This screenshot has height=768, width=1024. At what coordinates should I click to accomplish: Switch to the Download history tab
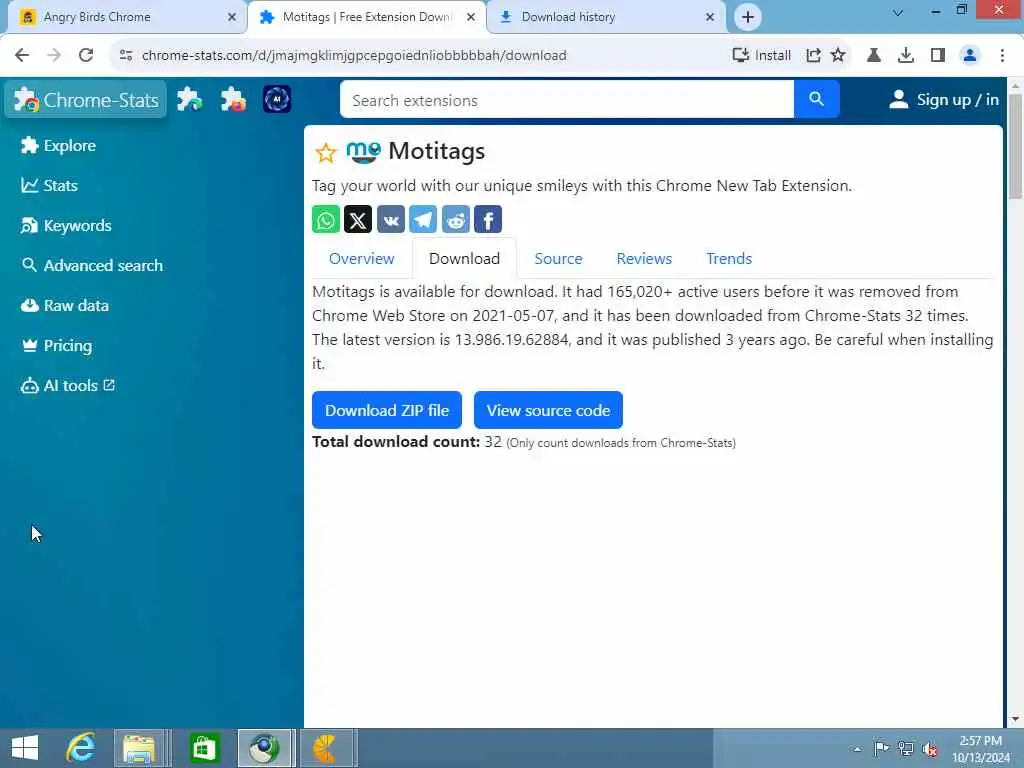[606, 17]
